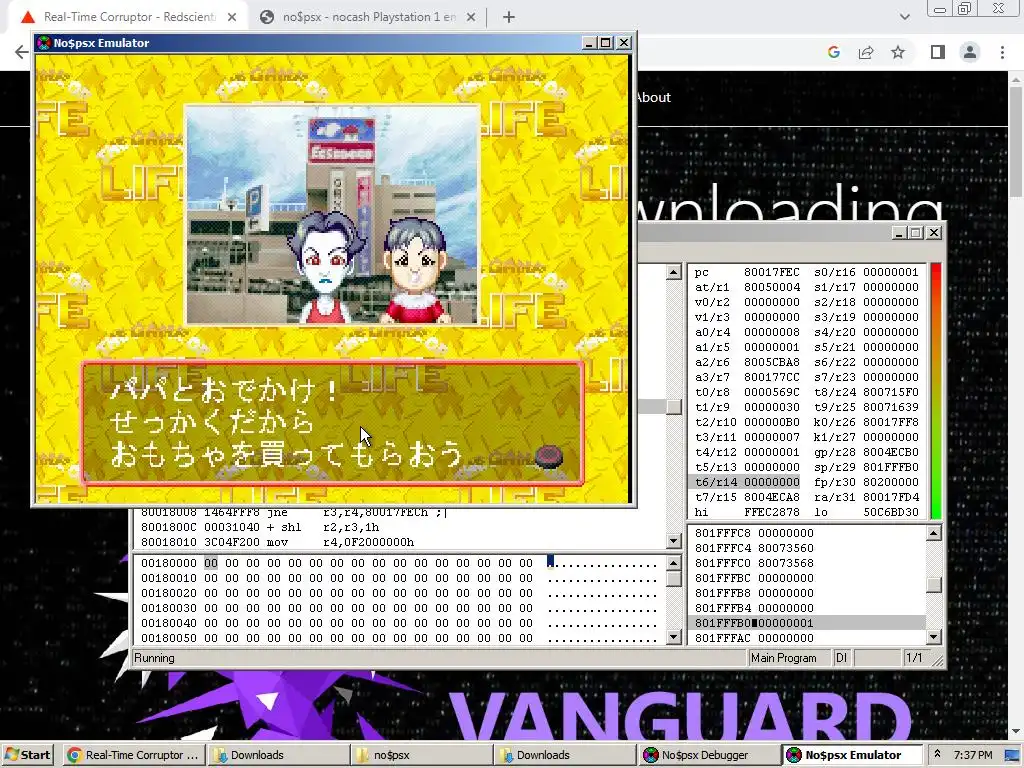This screenshot has width=1024, height=768.
Task: Click browser page scrollbar down arrow
Action: (1016, 731)
